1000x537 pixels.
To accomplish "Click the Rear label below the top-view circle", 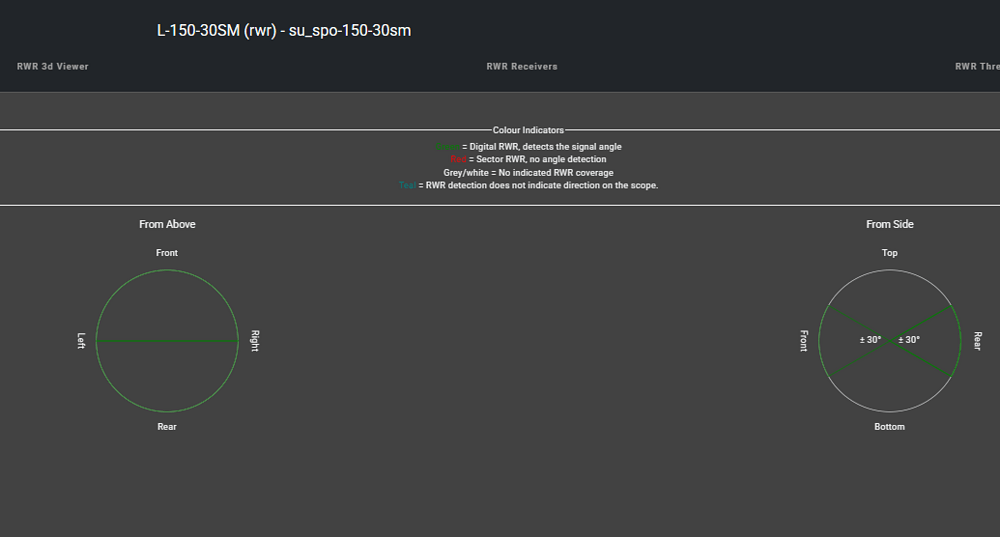I will [x=167, y=427].
